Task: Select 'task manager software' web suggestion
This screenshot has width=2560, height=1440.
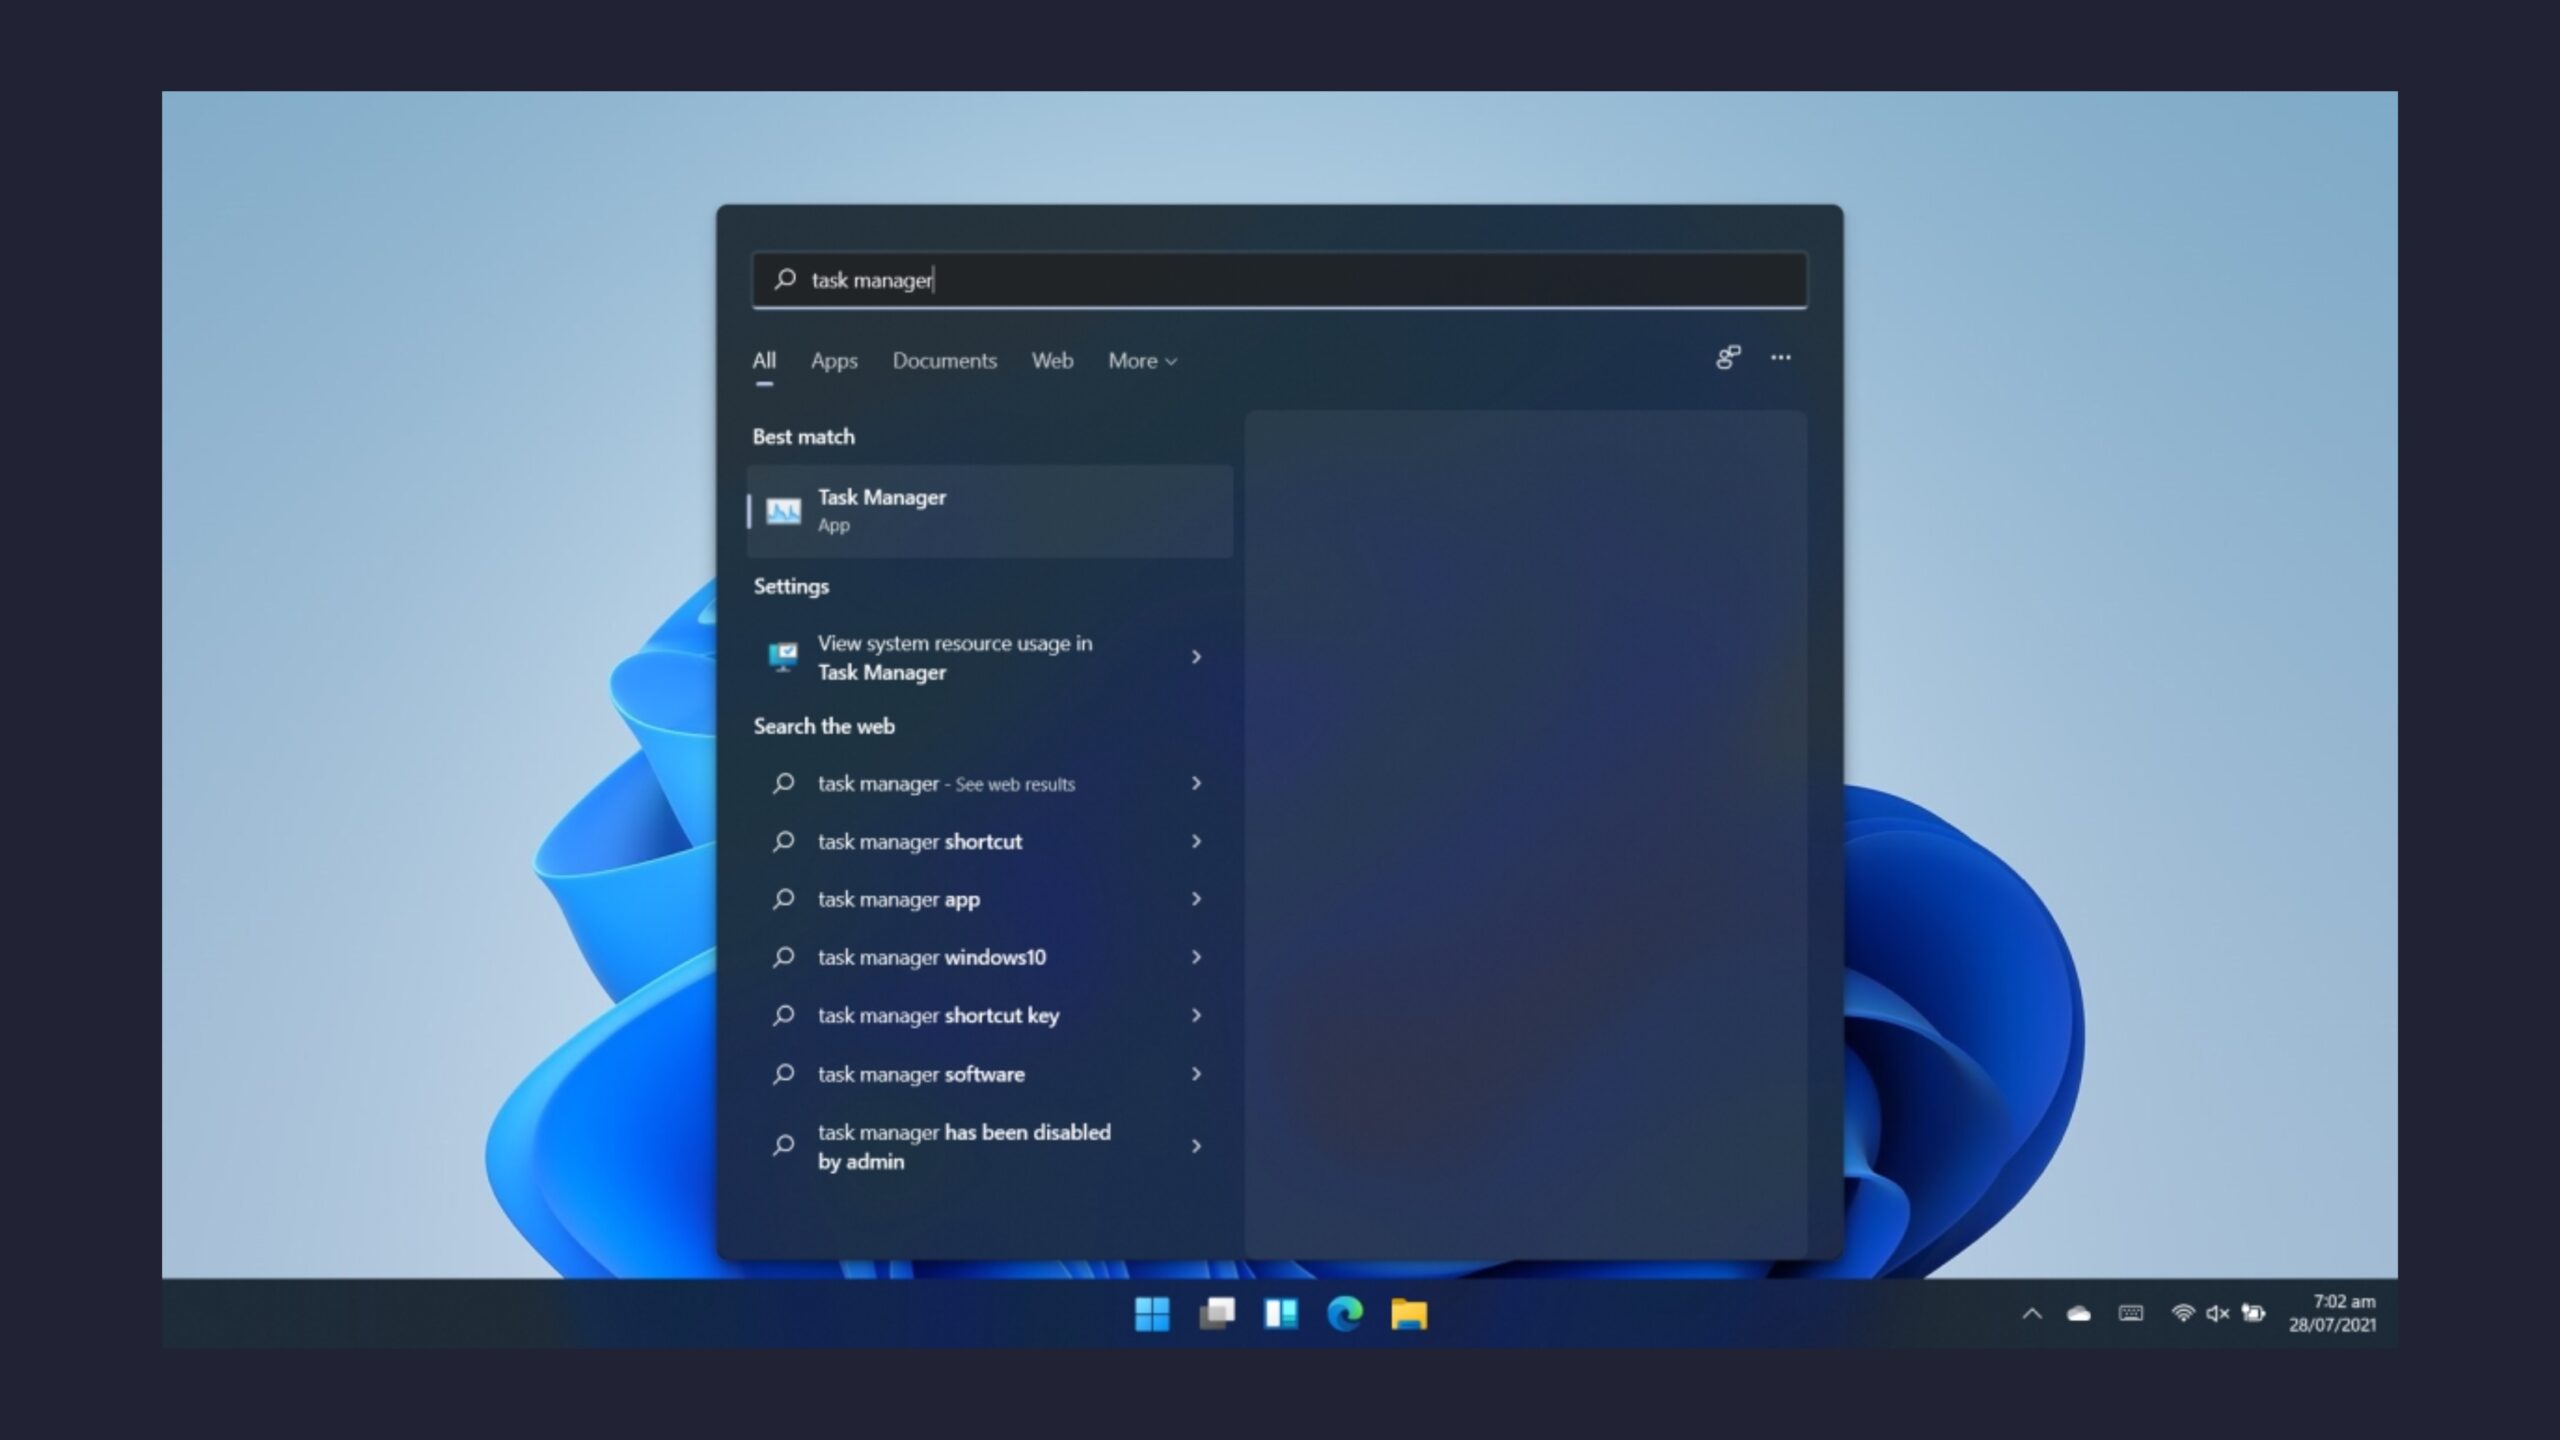Action: pyautogui.click(x=989, y=1074)
